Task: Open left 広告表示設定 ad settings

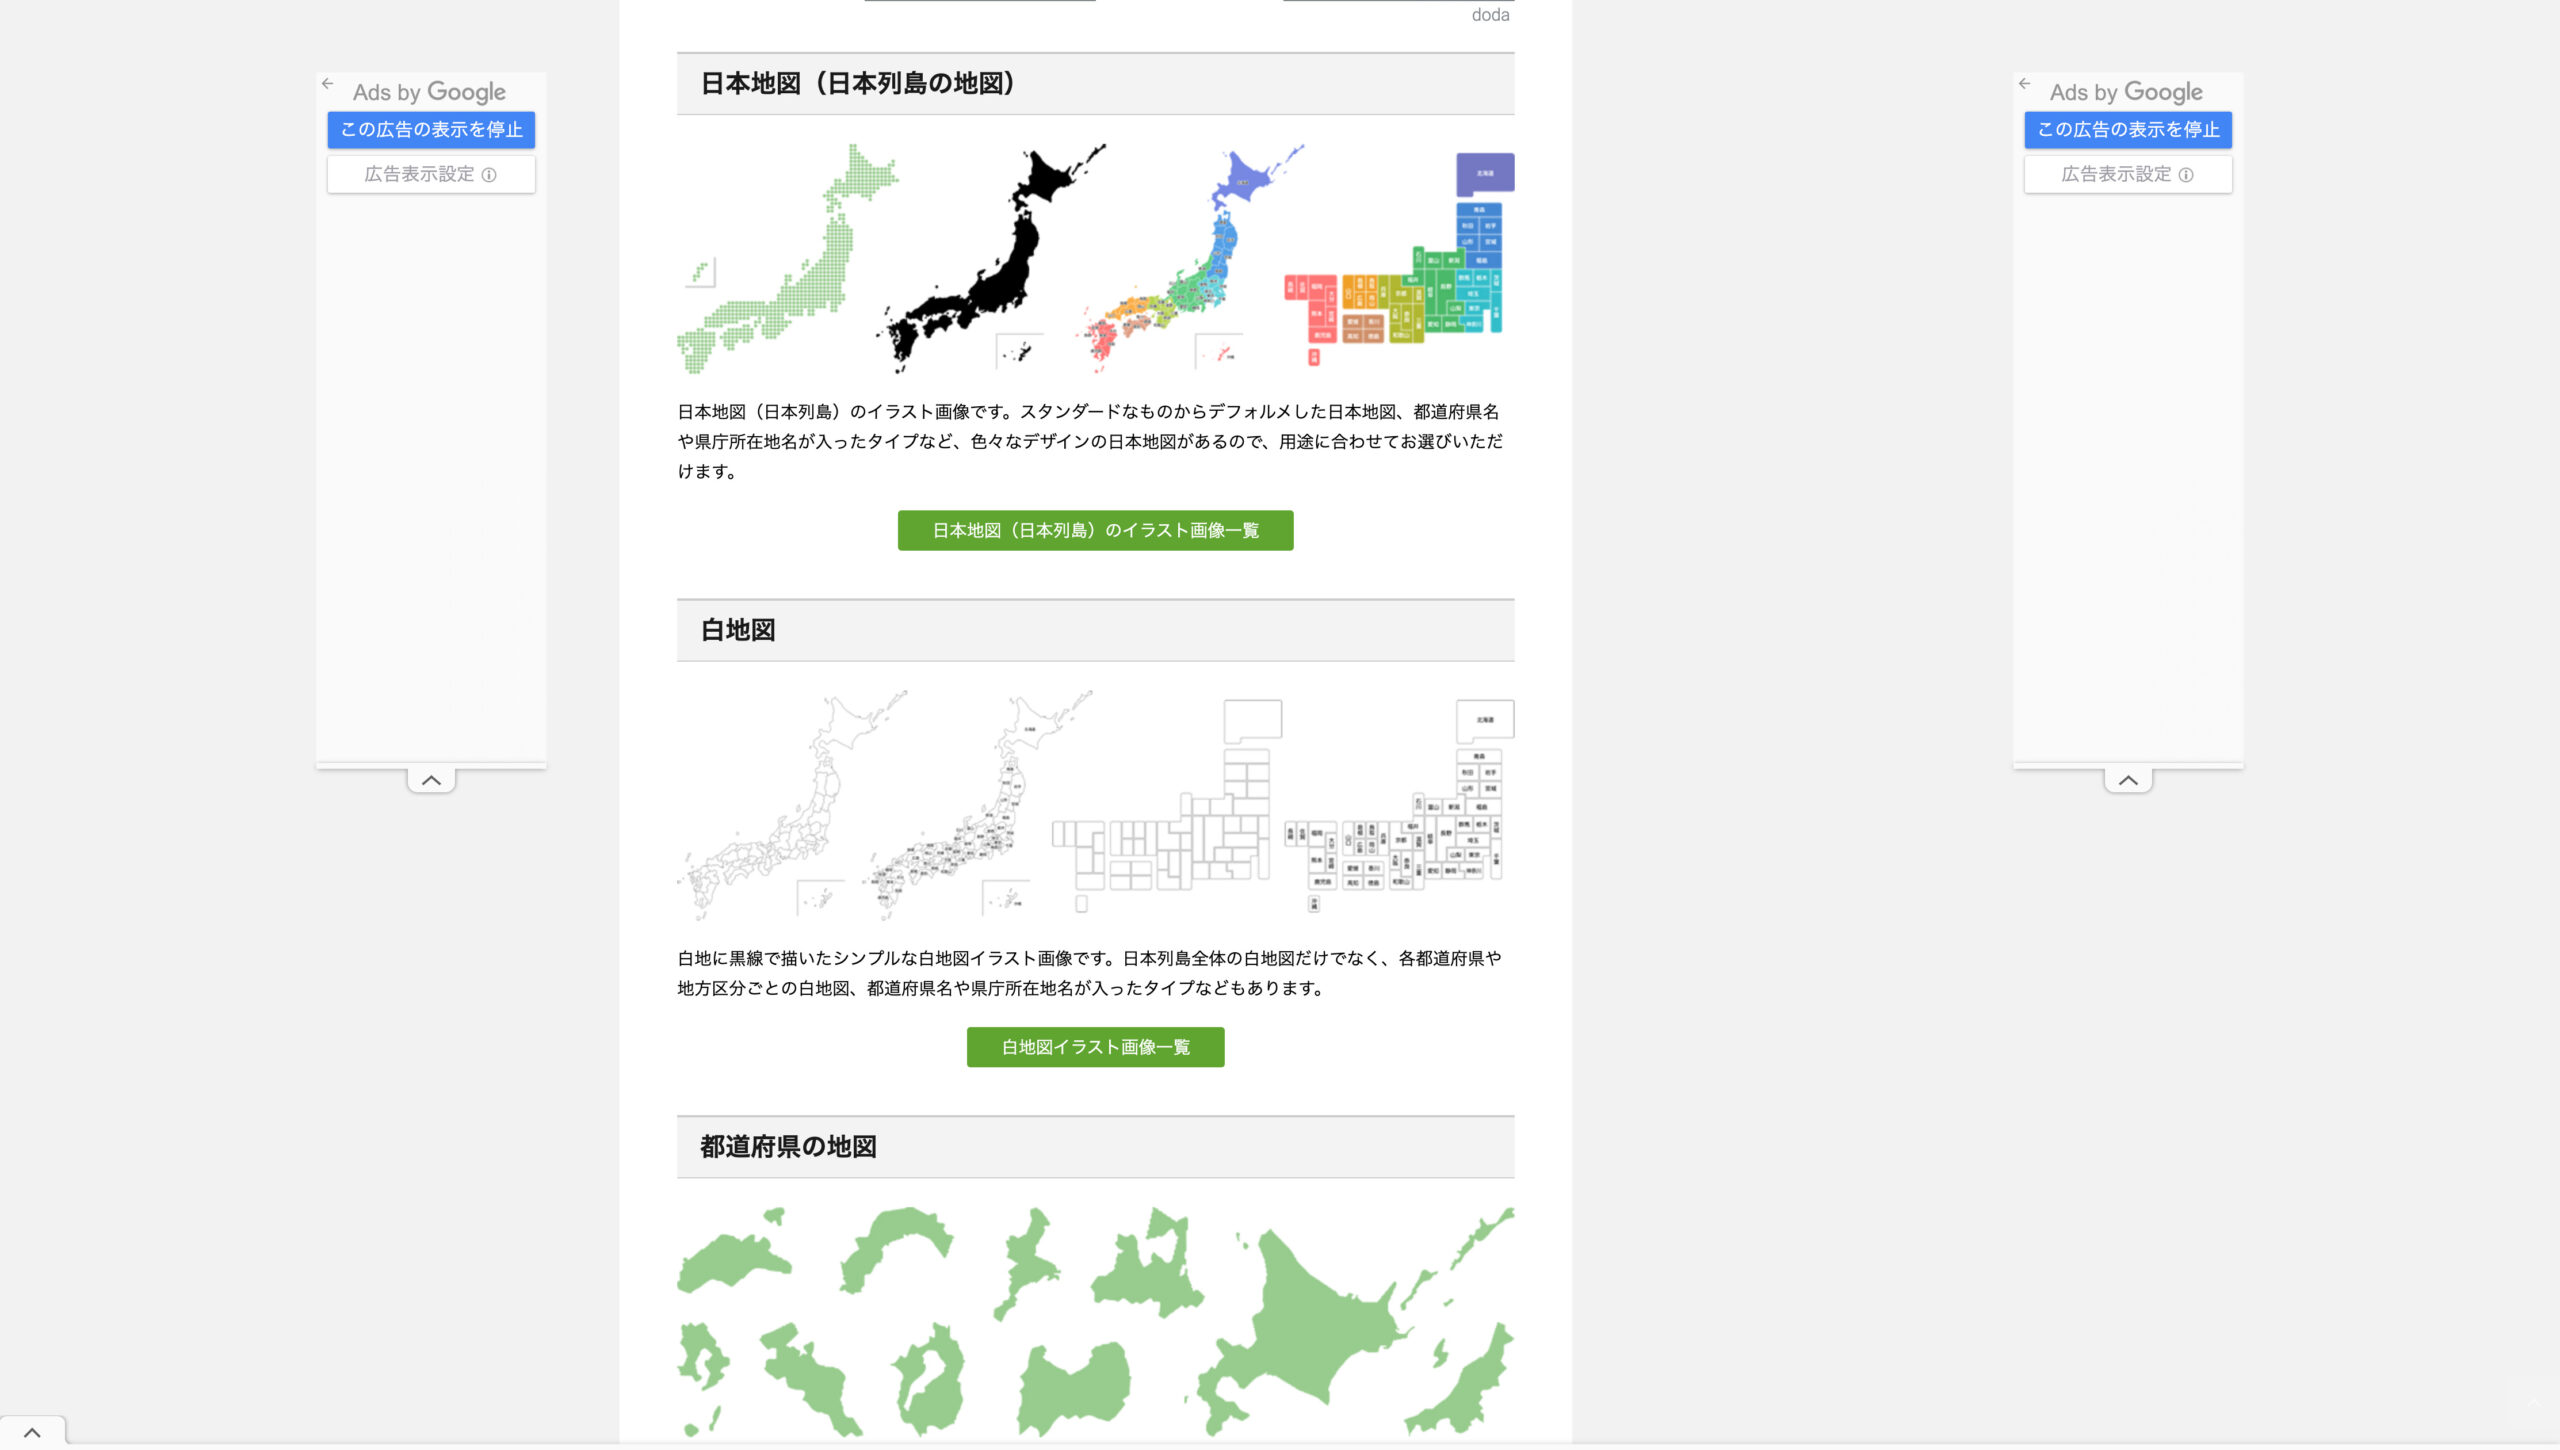Action: [431, 174]
